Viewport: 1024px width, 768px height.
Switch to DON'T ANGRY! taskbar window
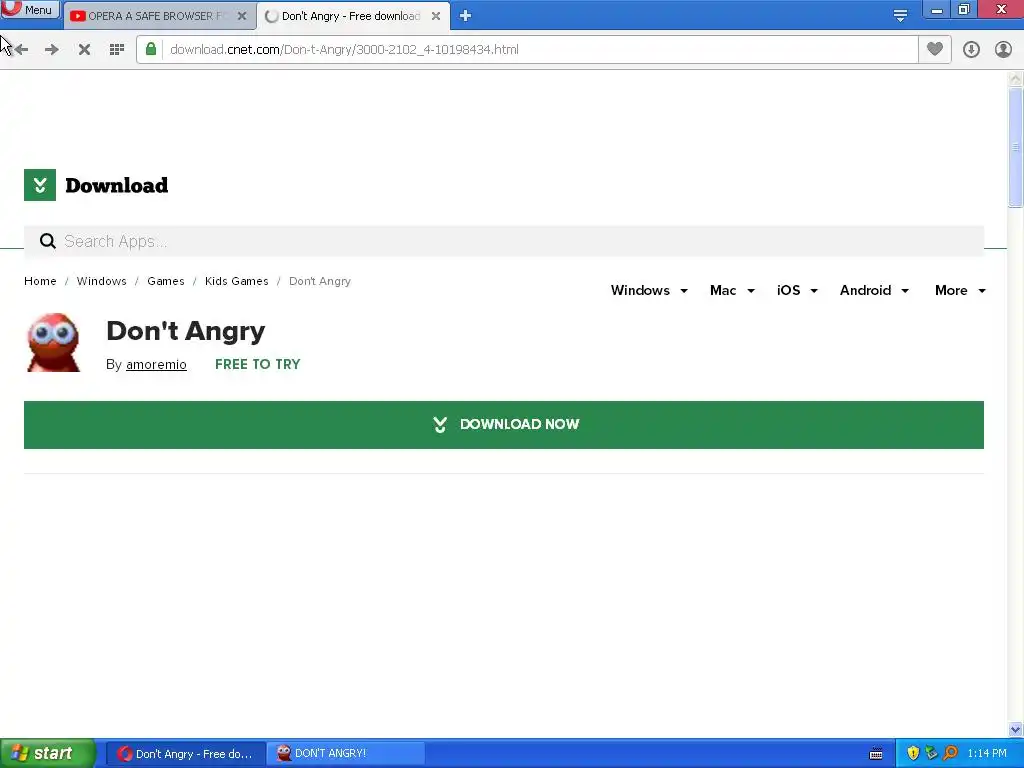(x=346, y=754)
